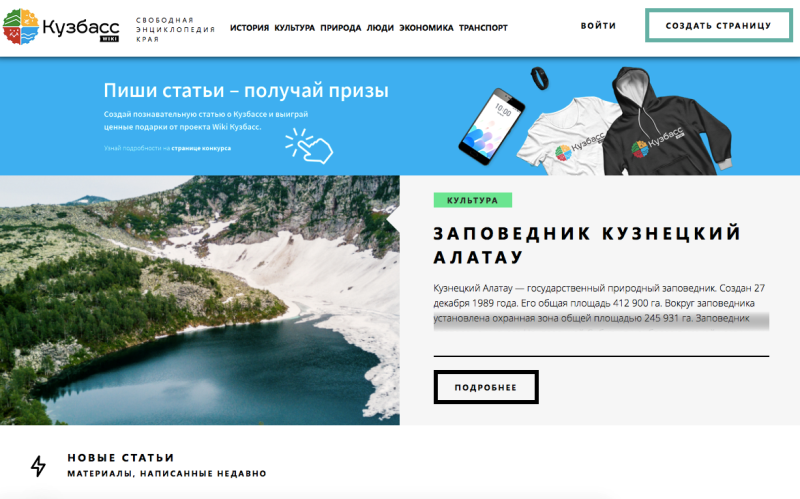Click the lightning bolt icon beside Новые статьи
800x499 pixels.
(x=38, y=466)
